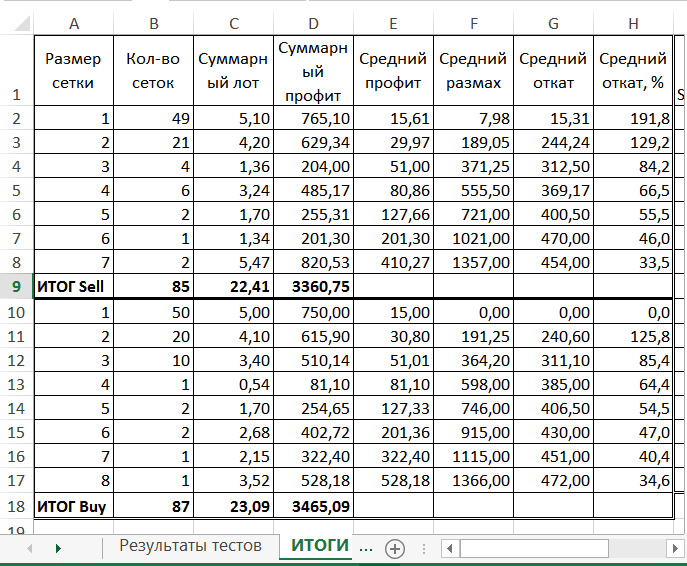The width and height of the screenshot is (687, 566).
Task: Click cell with value 22,41
Action: pyautogui.click(x=234, y=287)
